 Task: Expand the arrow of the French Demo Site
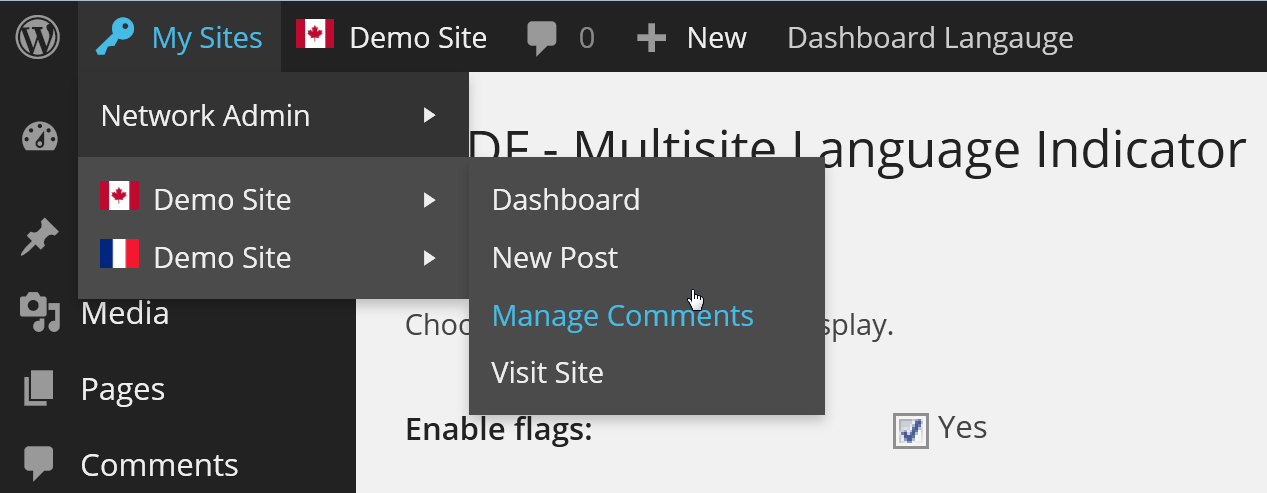coord(429,258)
